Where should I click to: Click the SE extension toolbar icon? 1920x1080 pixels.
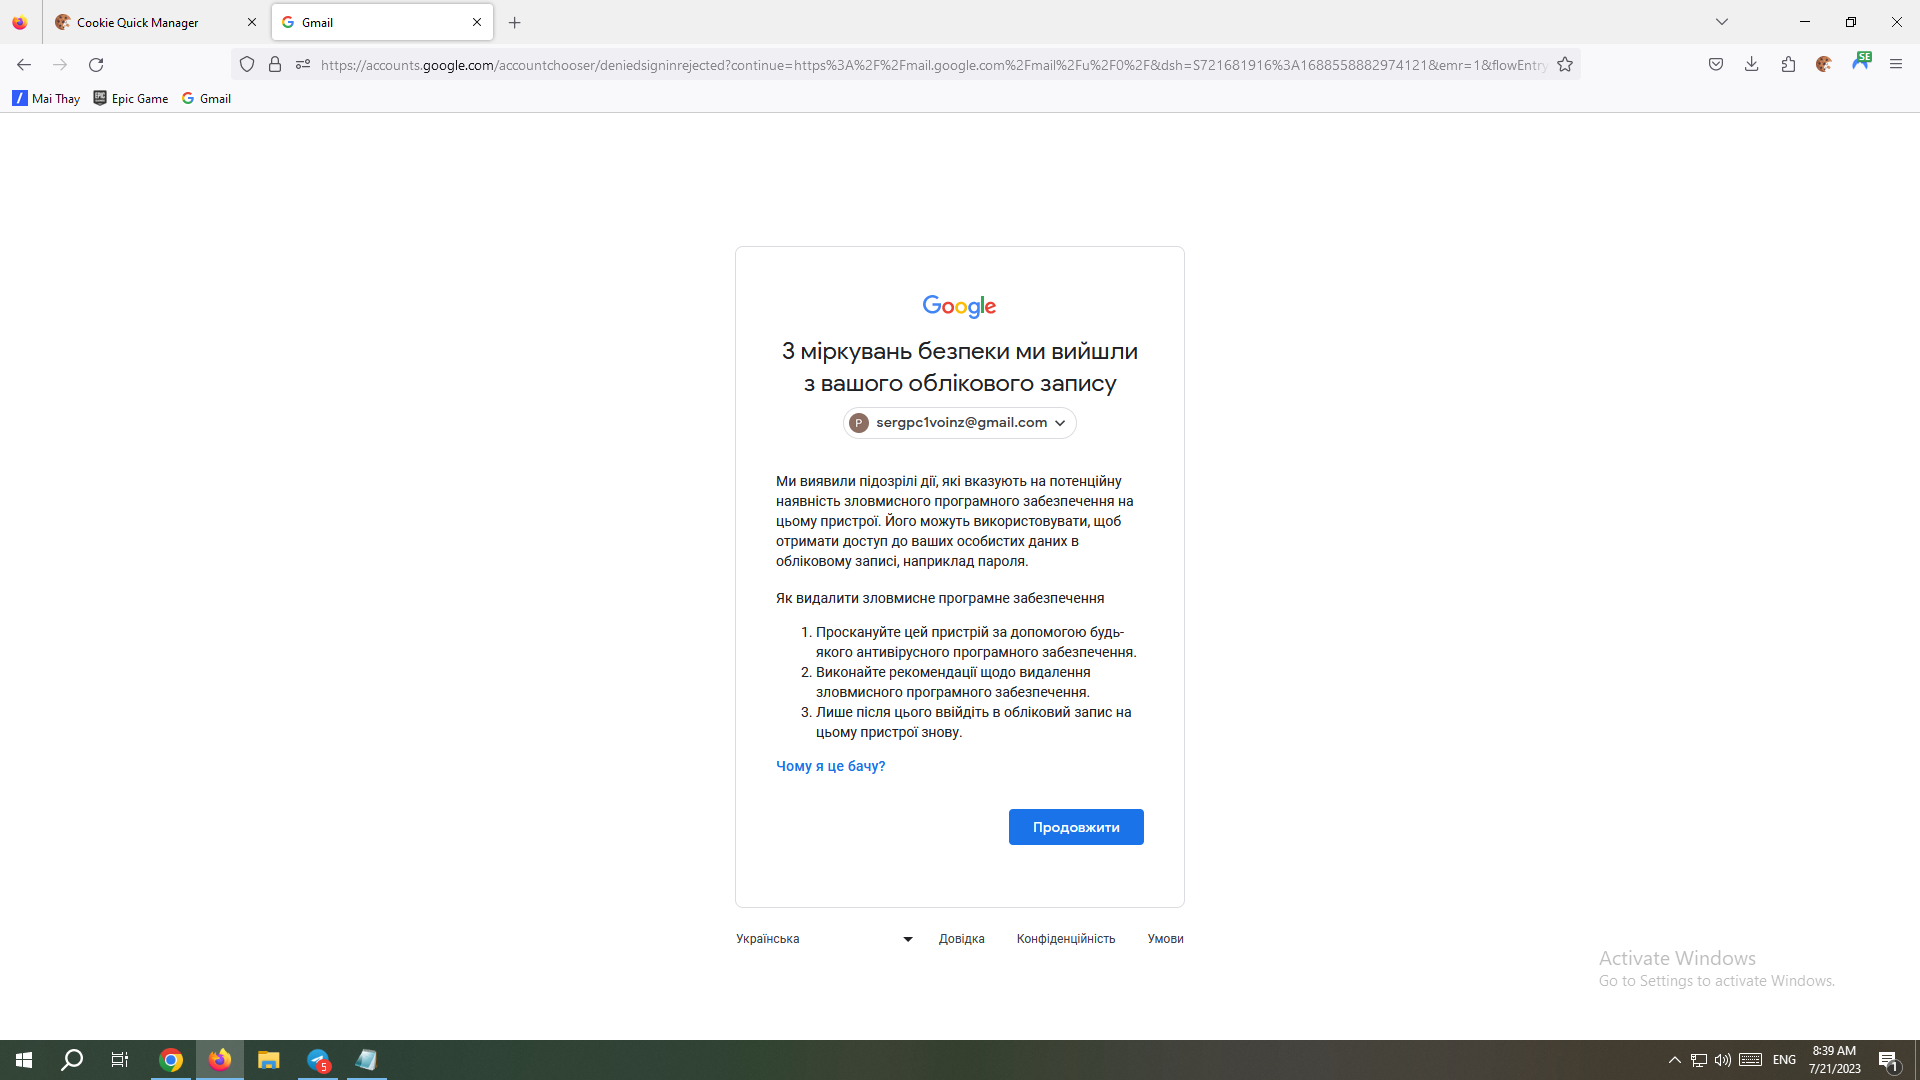[1861, 62]
